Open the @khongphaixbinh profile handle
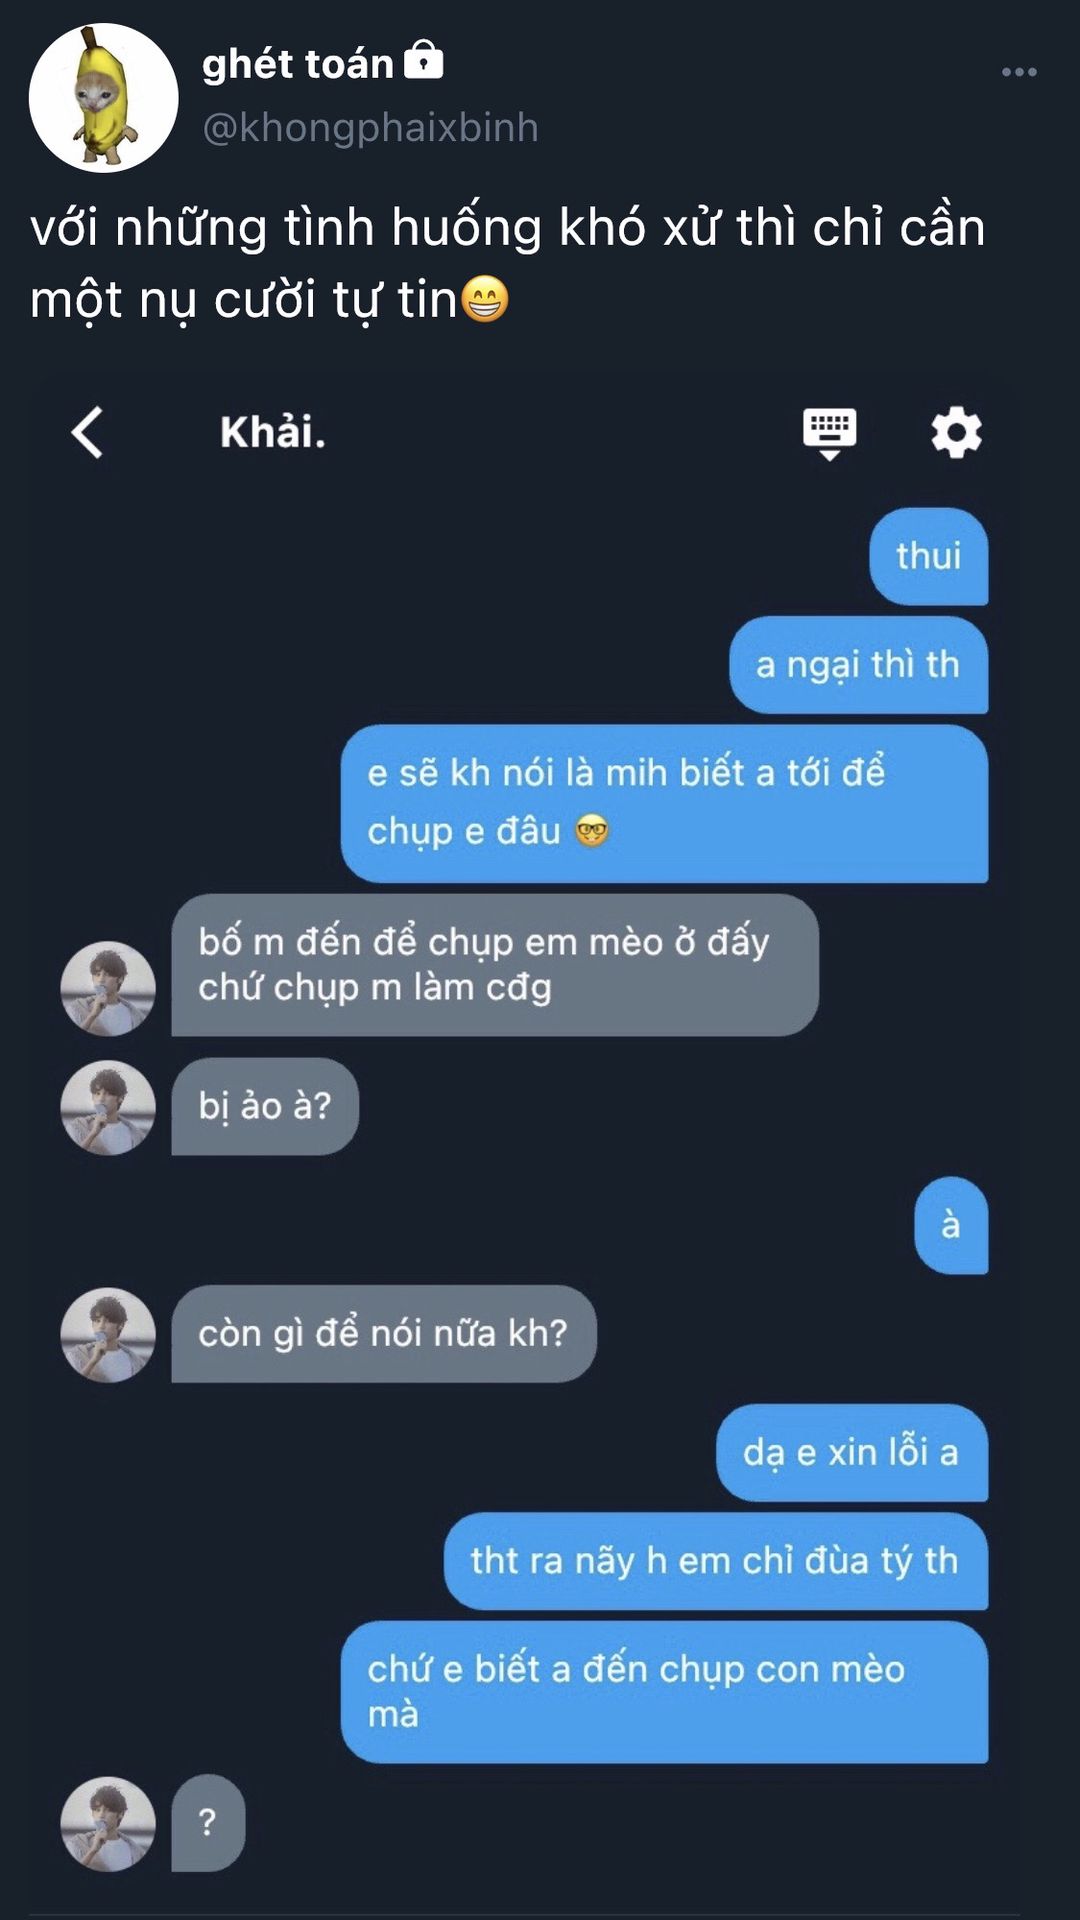This screenshot has height=1920, width=1080. (x=370, y=128)
